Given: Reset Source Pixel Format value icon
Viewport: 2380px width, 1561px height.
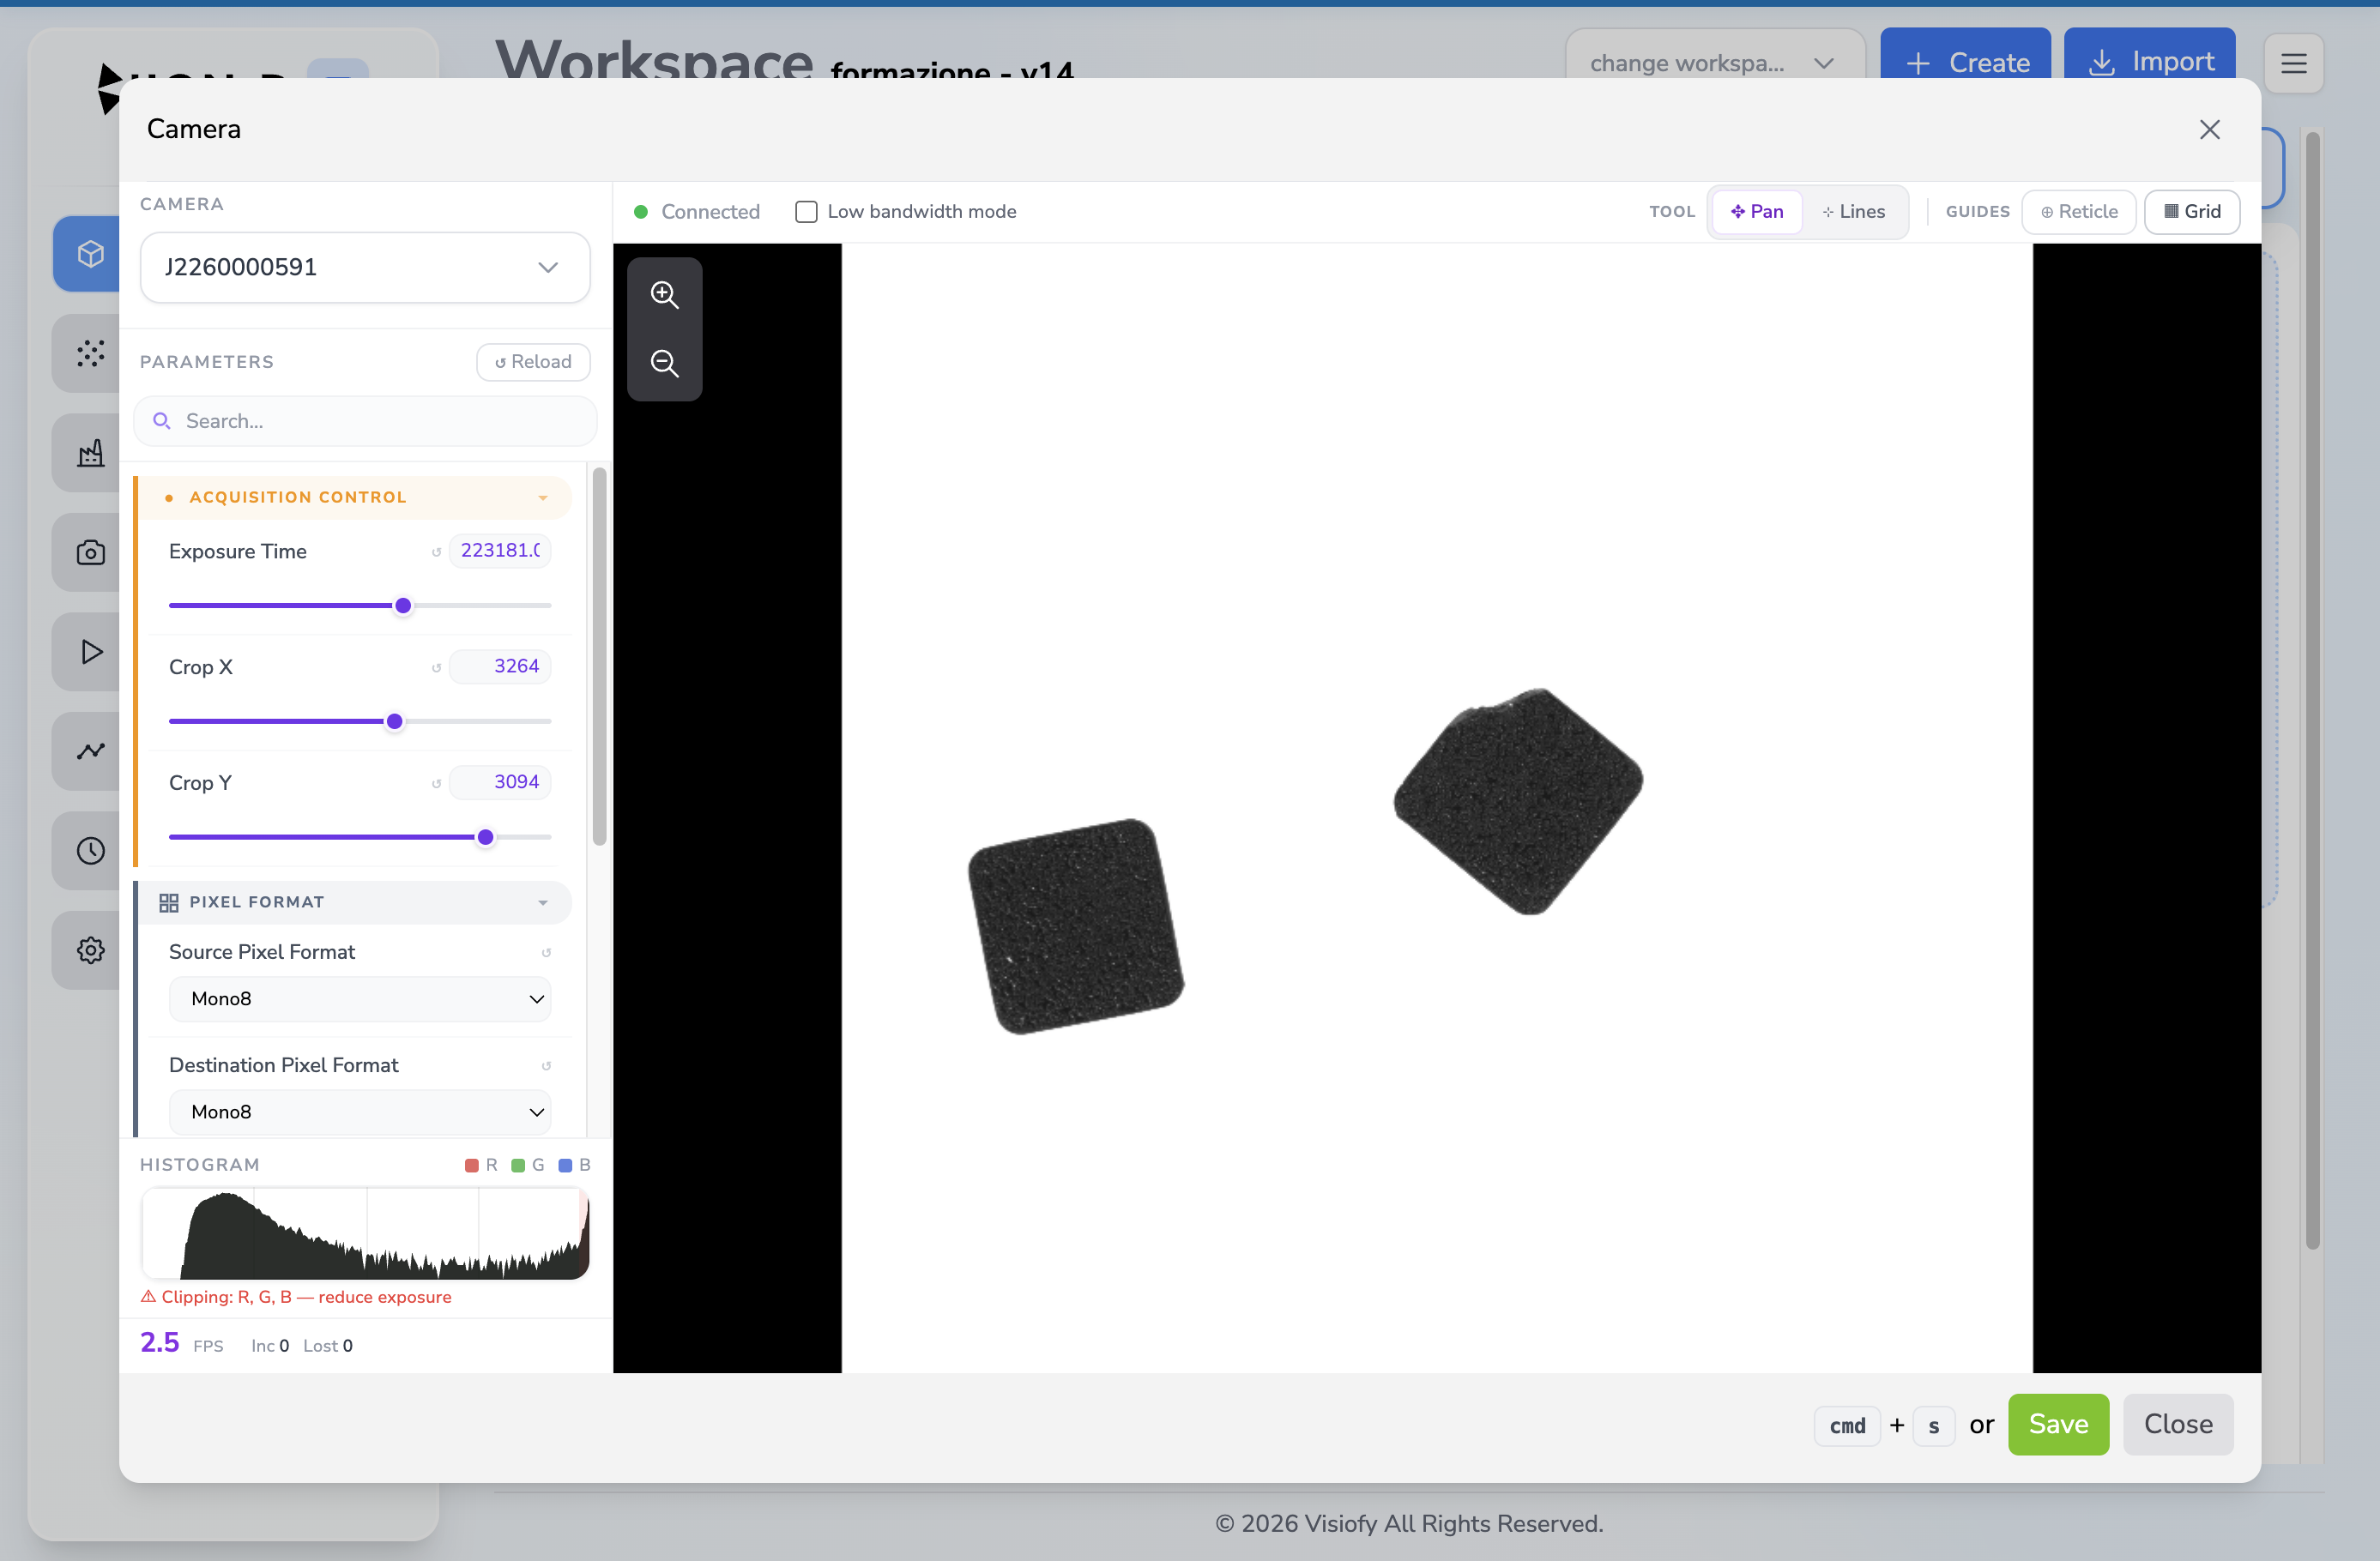Looking at the screenshot, I should click(546, 953).
